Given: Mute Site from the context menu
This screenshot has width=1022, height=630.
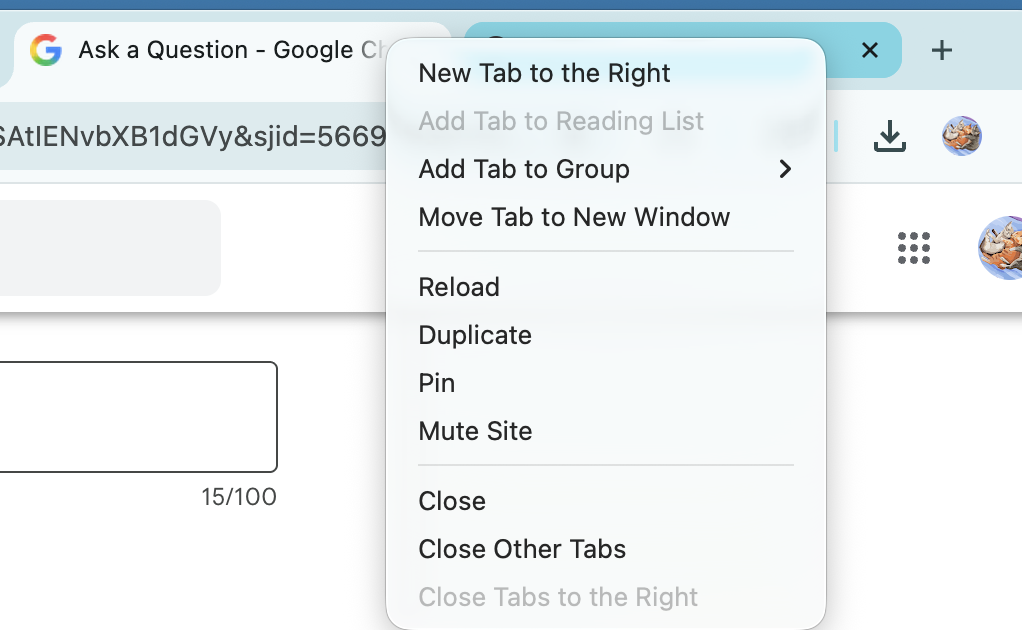Looking at the screenshot, I should [x=475, y=431].
